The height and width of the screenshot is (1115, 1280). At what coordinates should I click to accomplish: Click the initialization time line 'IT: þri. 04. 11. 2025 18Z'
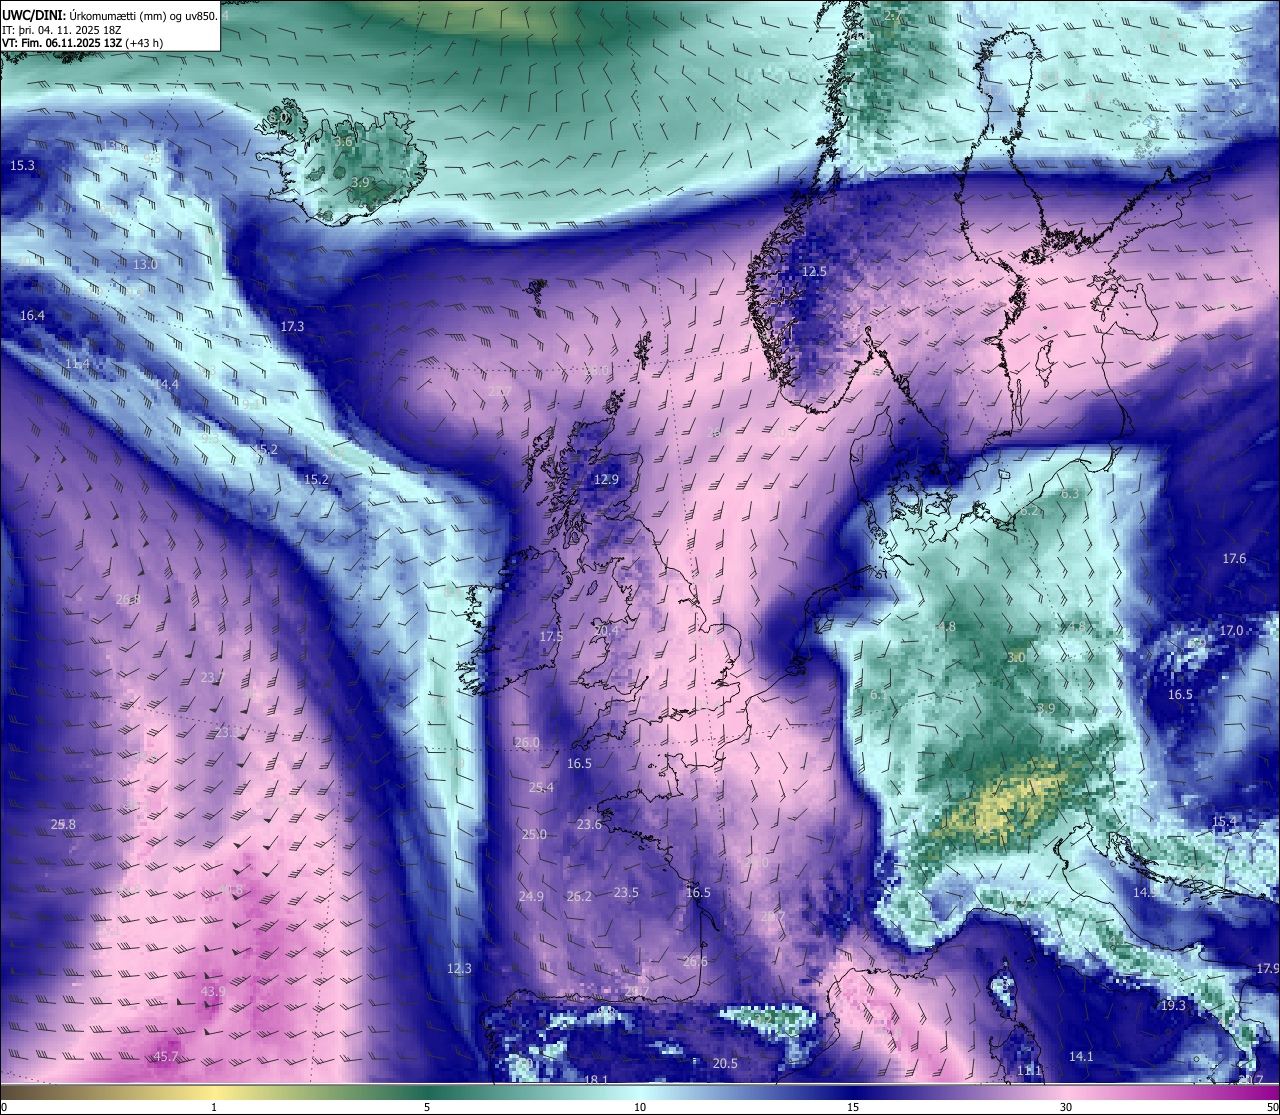(x=62, y=30)
